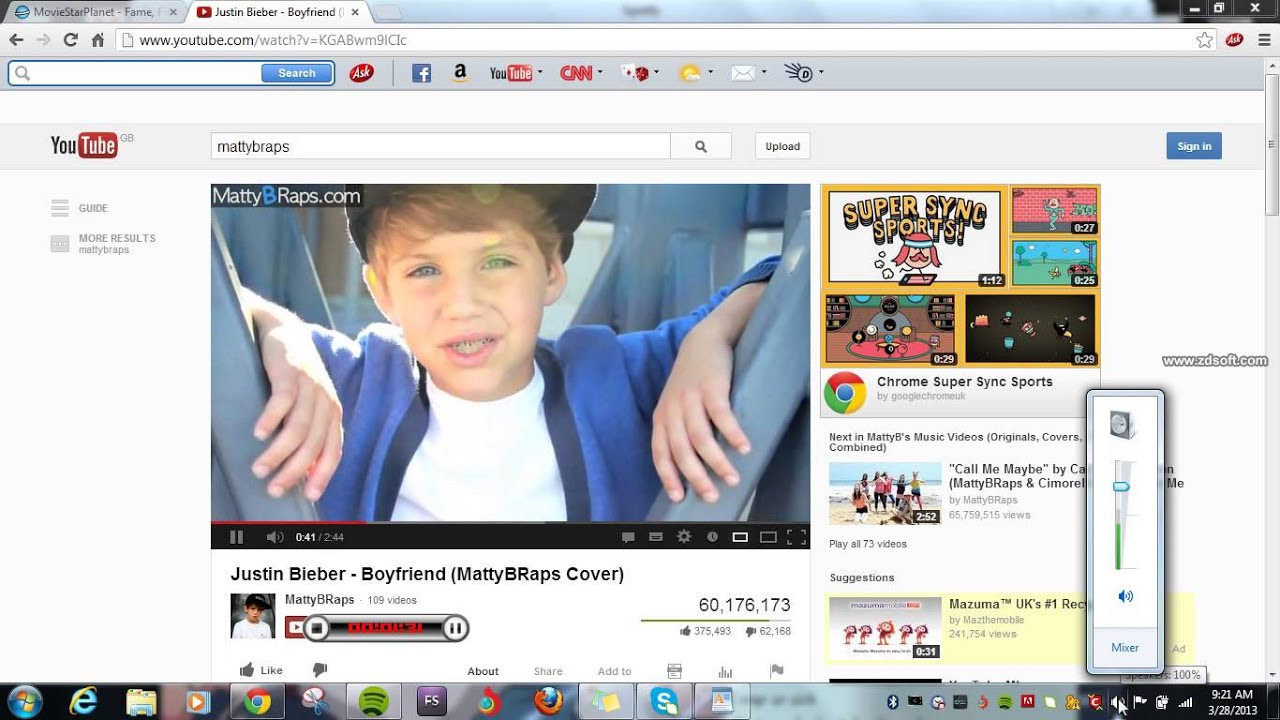Viewport: 1280px width, 720px height.
Task: Open Chrome menu hamburger icon
Action: [x=1264, y=40]
